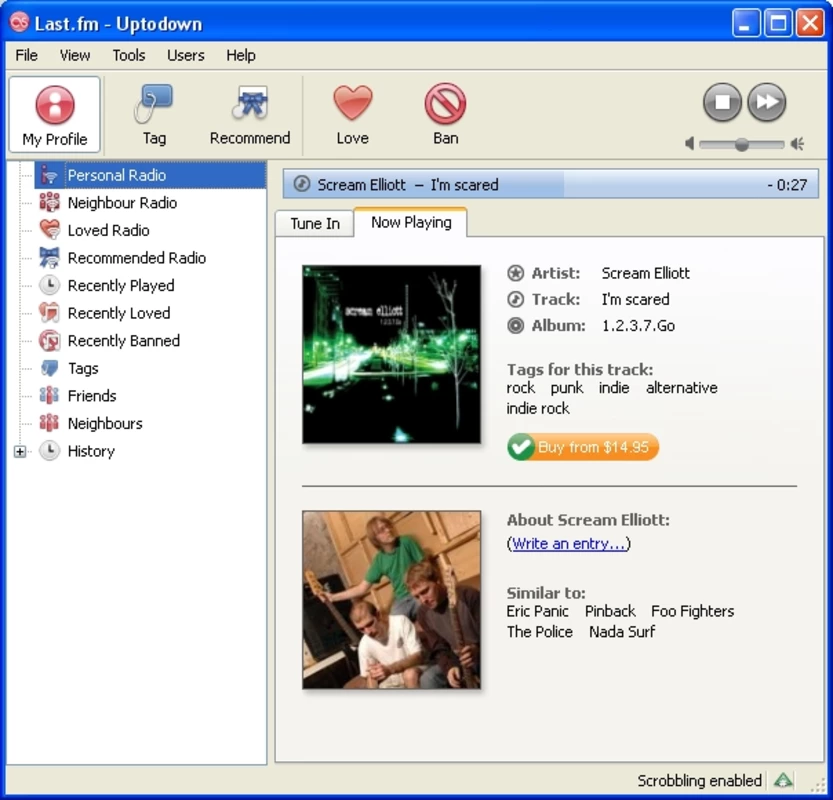Viewport: 833px width, 800px height.
Task: Select the Now Playing tab
Action: pos(411,222)
